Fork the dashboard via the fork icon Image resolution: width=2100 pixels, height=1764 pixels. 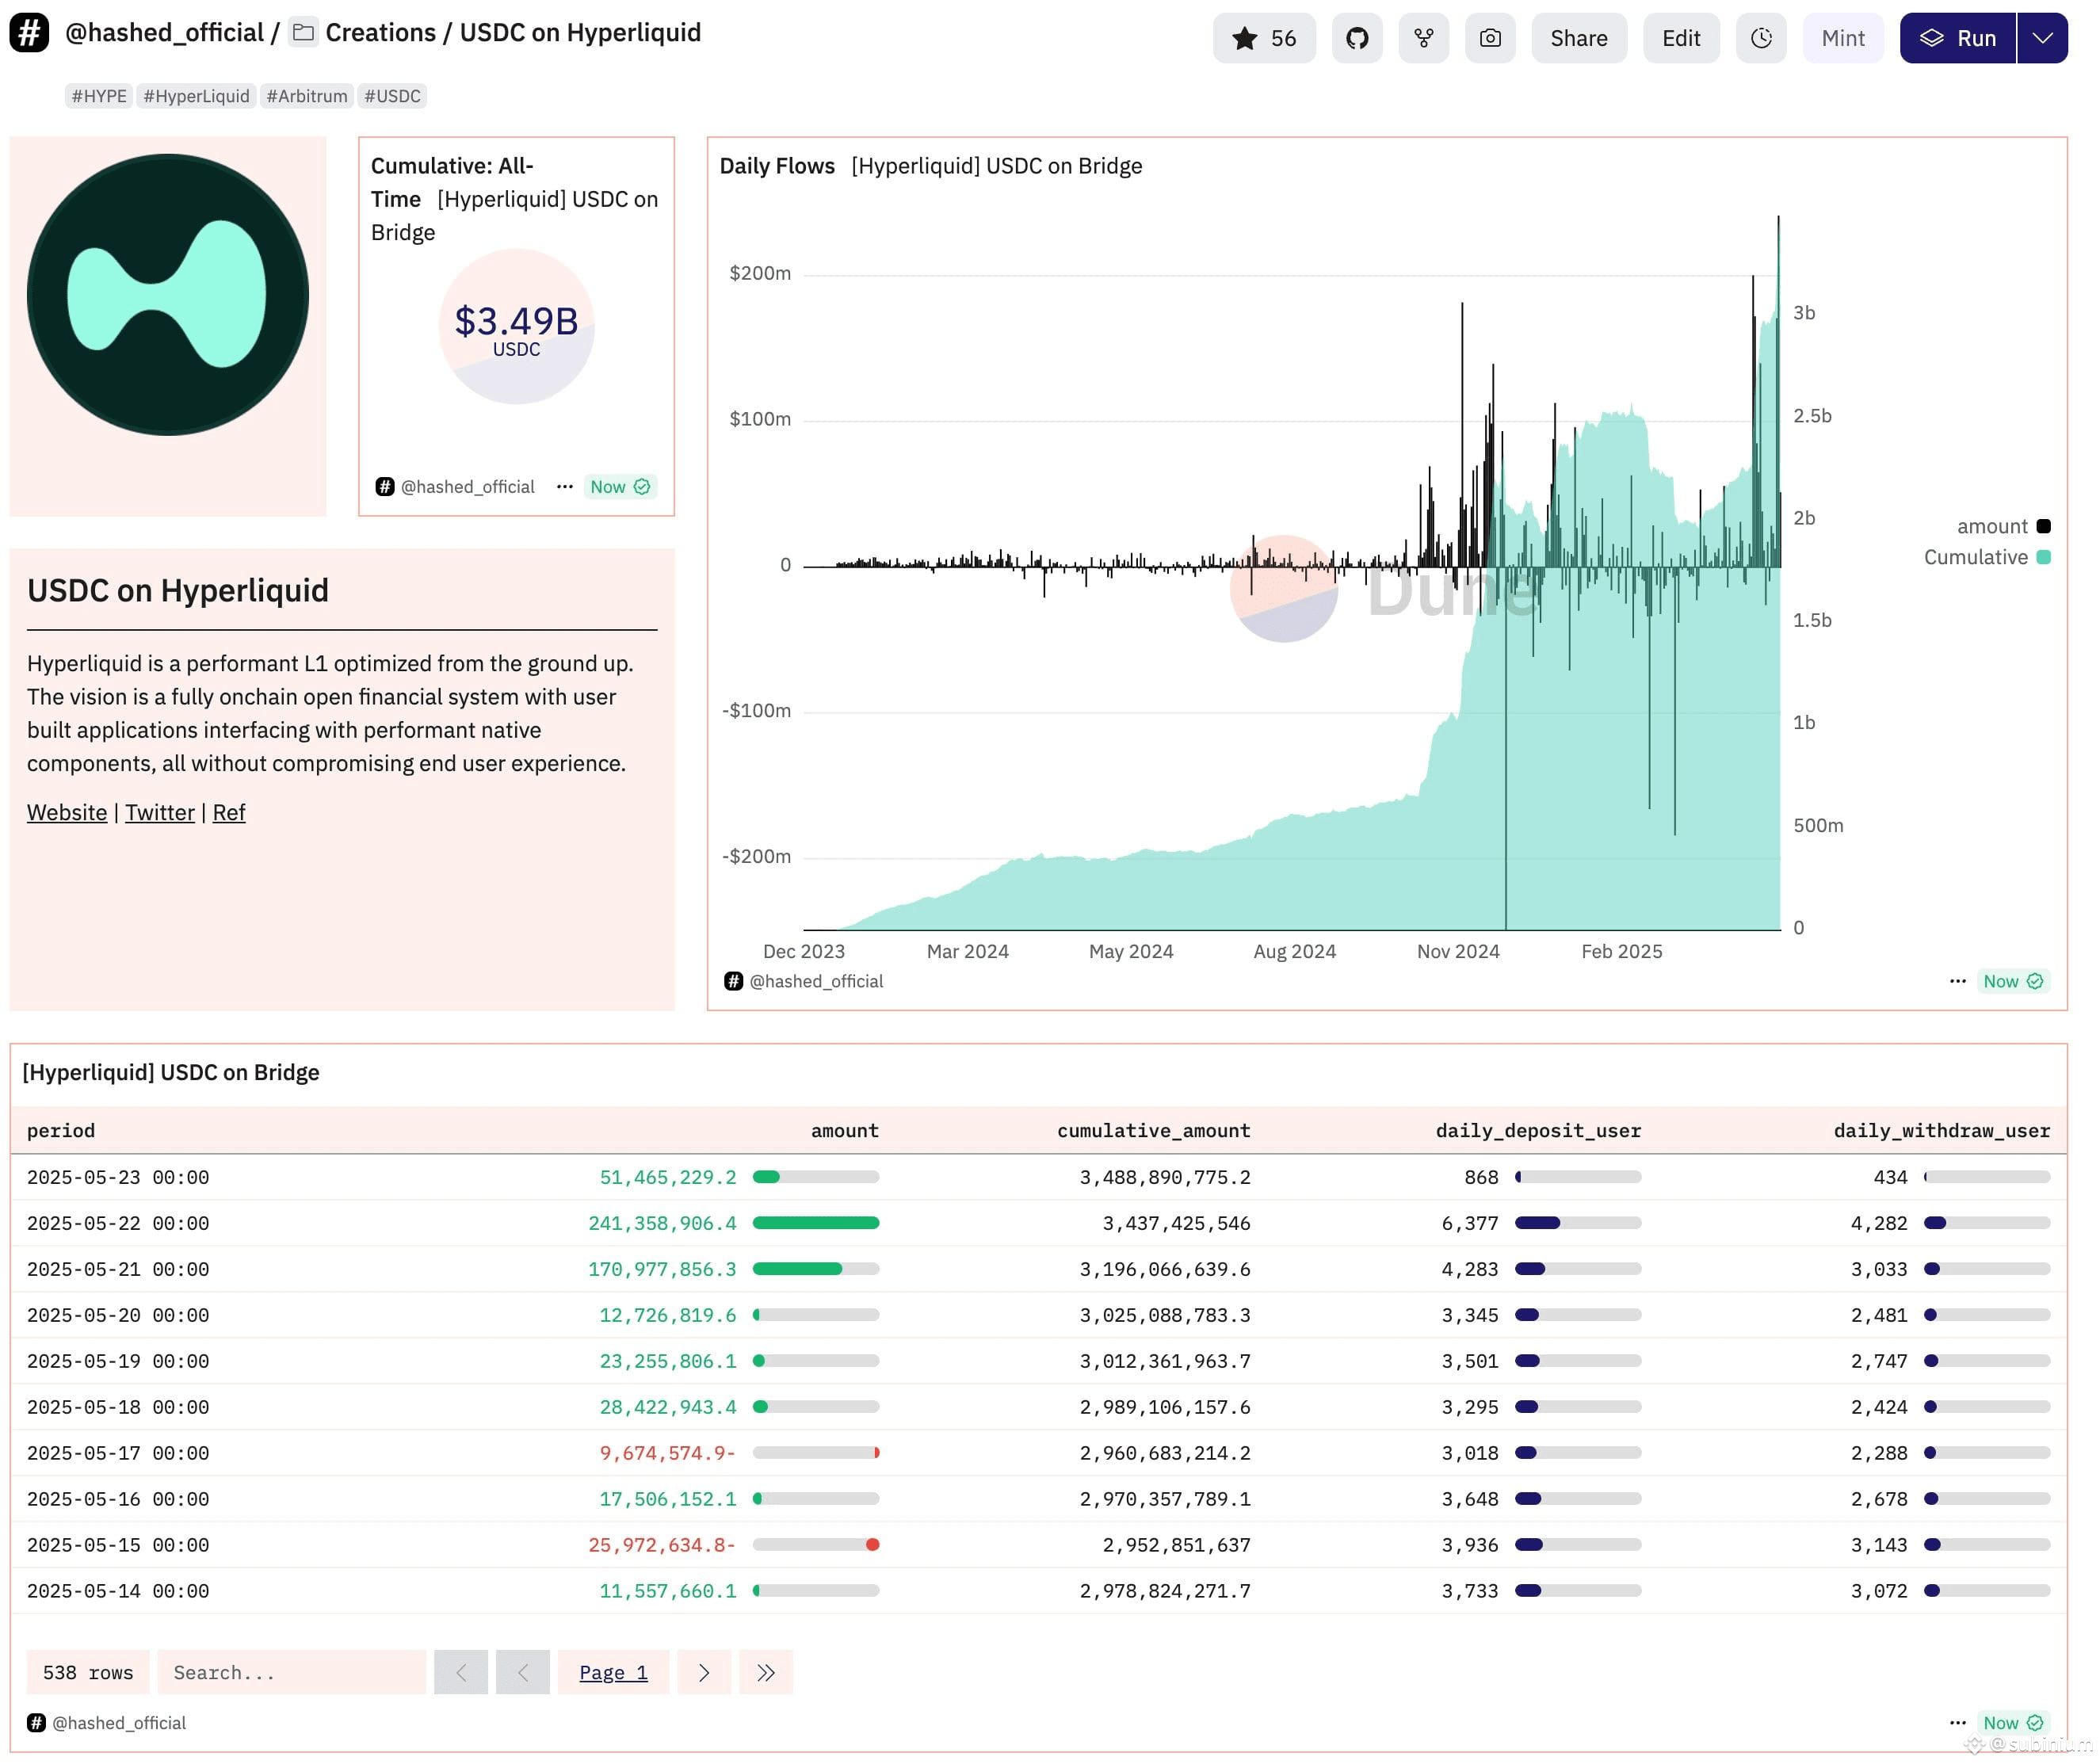(1424, 38)
